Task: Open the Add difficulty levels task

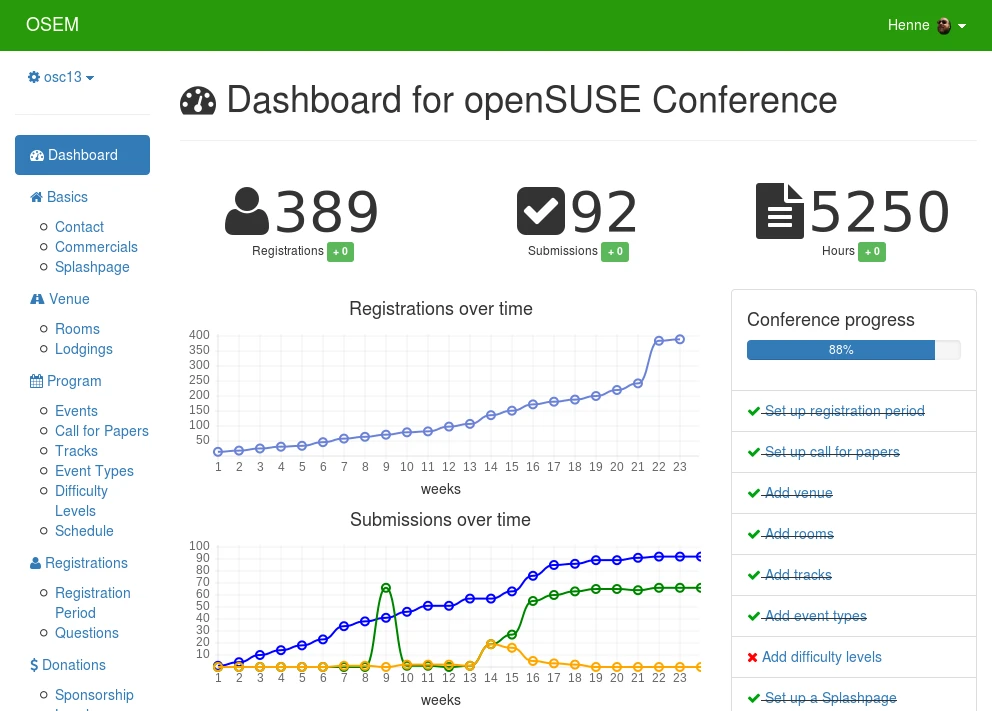Action: [x=821, y=657]
